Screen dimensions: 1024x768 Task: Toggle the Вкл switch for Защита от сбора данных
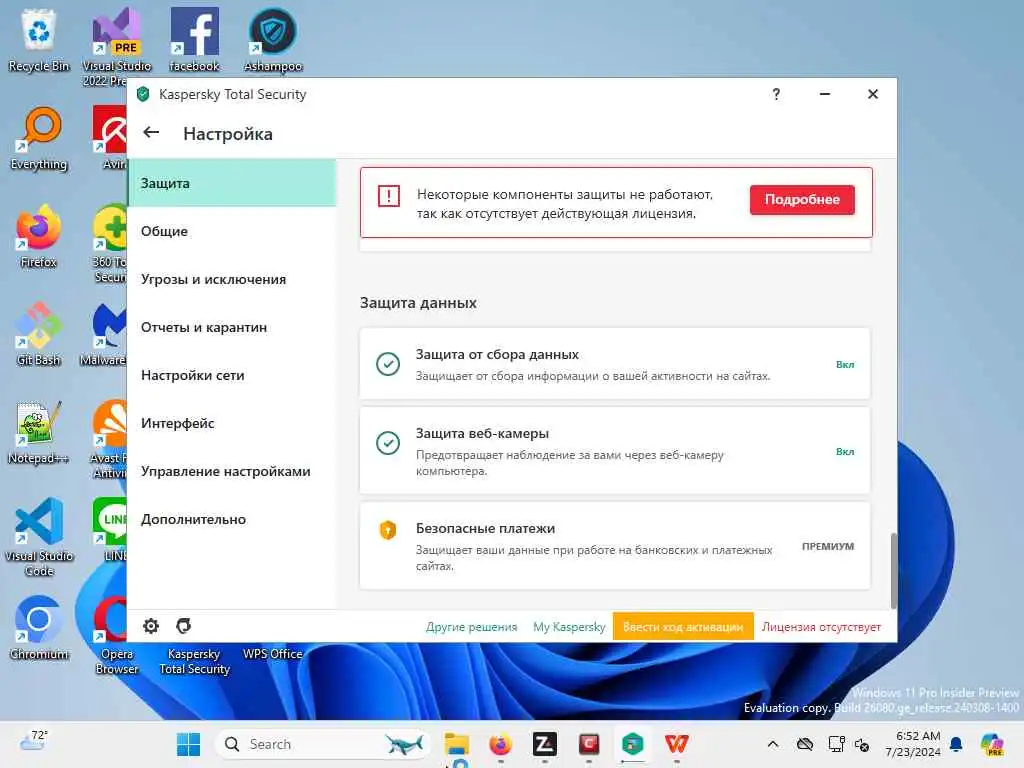click(845, 364)
